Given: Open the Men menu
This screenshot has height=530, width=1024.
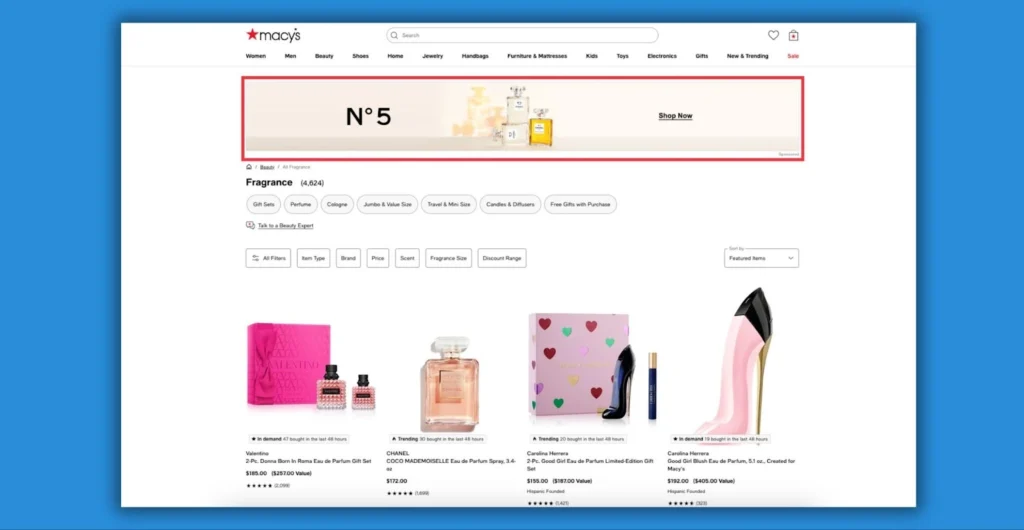Looking at the screenshot, I should (290, 56).
